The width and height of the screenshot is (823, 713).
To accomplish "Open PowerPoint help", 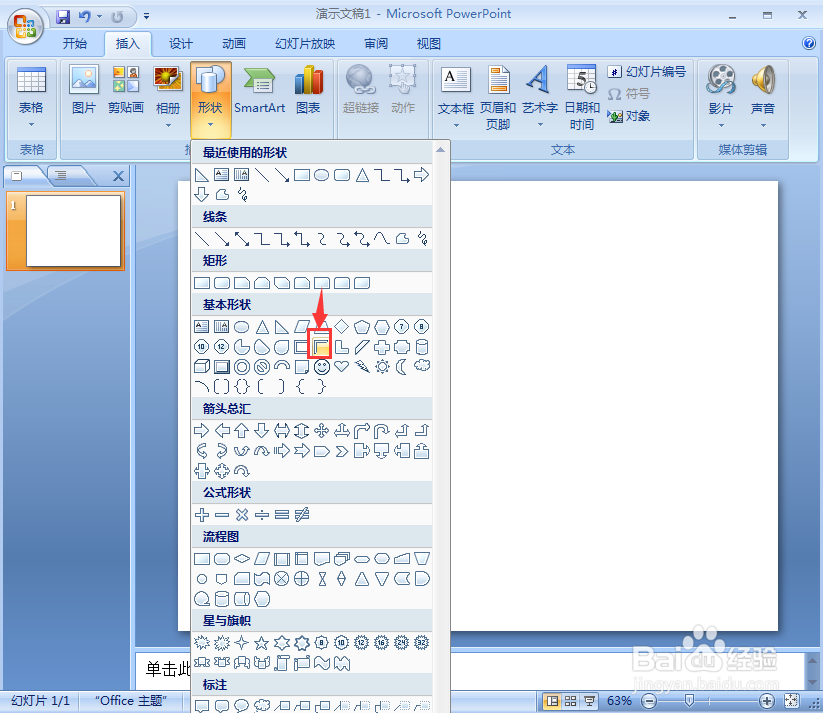I will coord(809,43).
